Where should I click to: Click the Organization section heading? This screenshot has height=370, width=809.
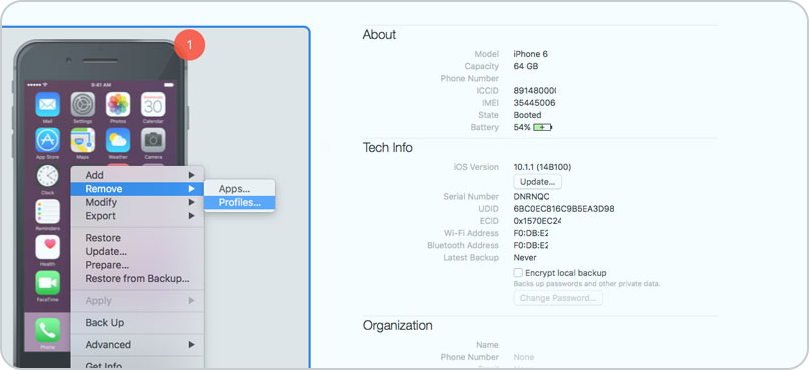tap(397, 326)
